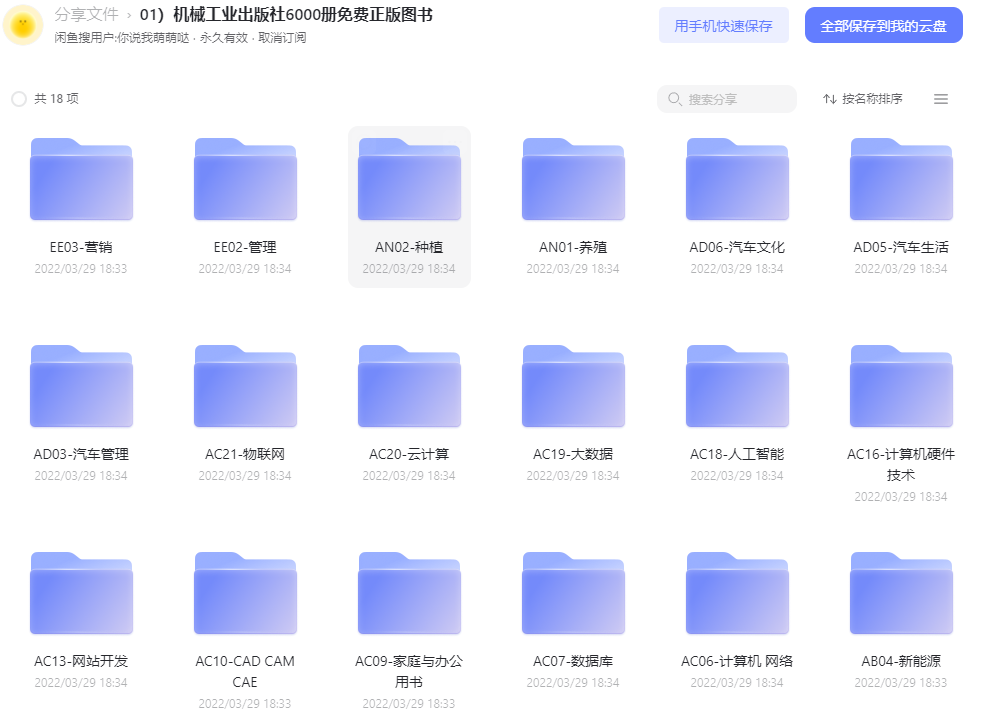The height and width of the screenshot is (727, 981).
Task: Open the AC13-网站开发 folder icon
Action: pos(81,593)
